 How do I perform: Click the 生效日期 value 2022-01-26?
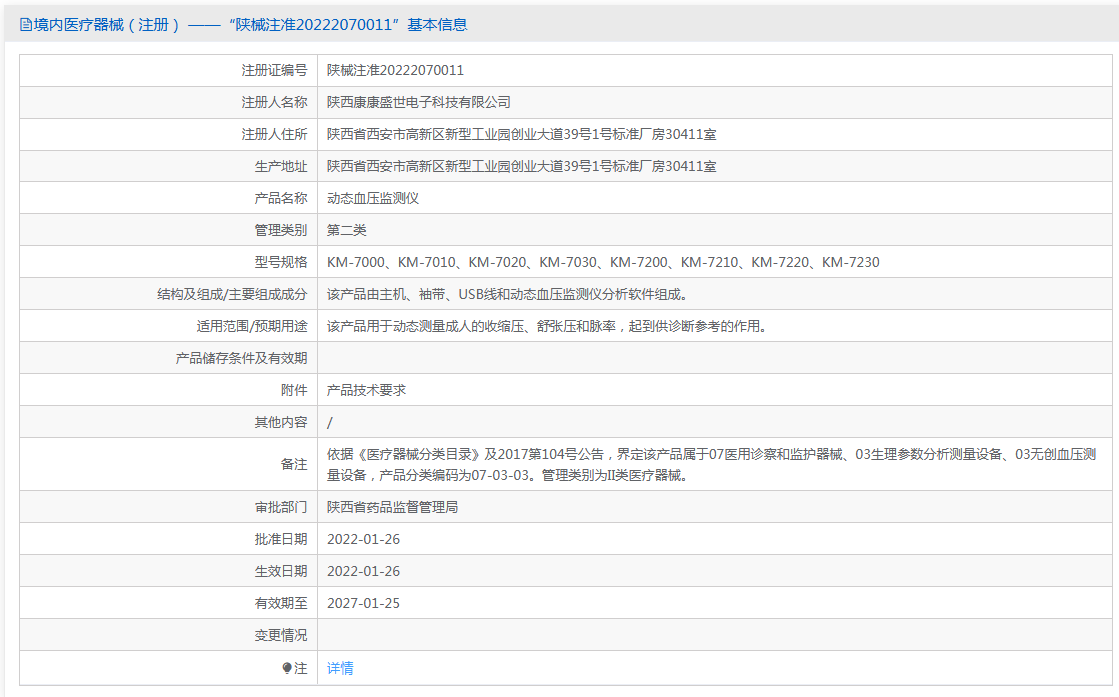pyautogui.click(x=363, y=571)
